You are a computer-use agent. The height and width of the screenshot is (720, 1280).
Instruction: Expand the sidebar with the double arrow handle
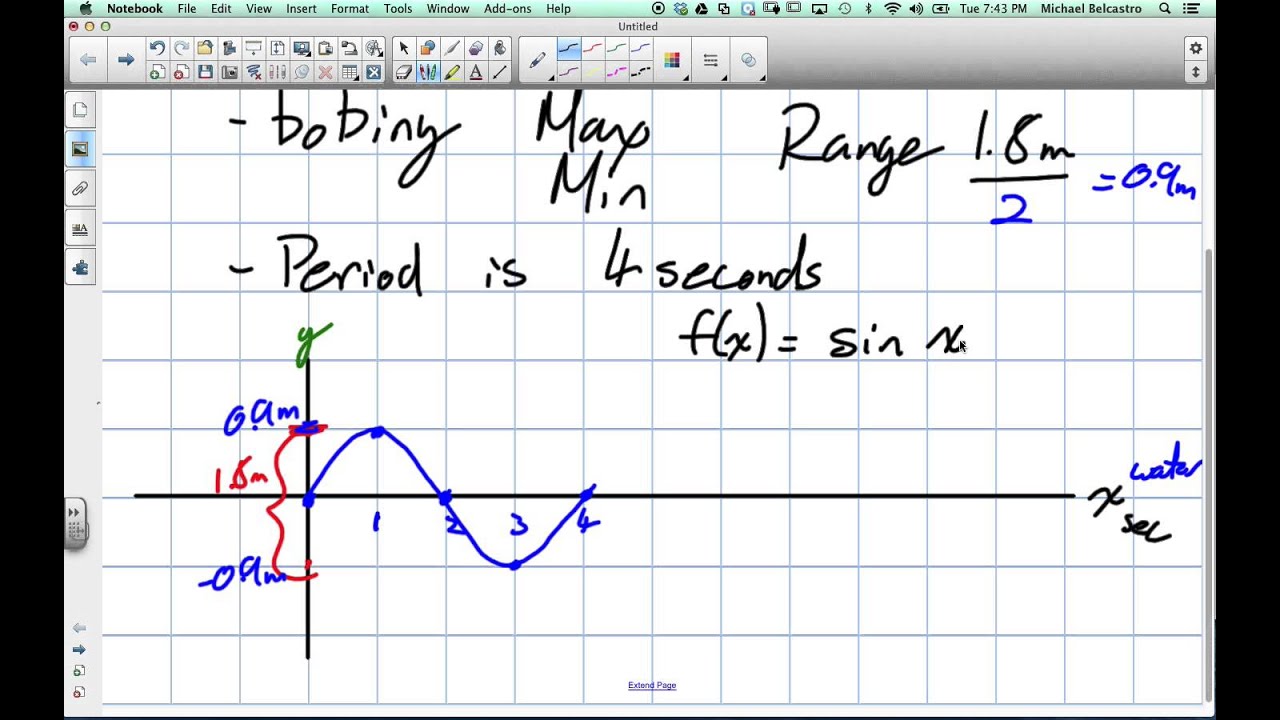pos(75,521)
